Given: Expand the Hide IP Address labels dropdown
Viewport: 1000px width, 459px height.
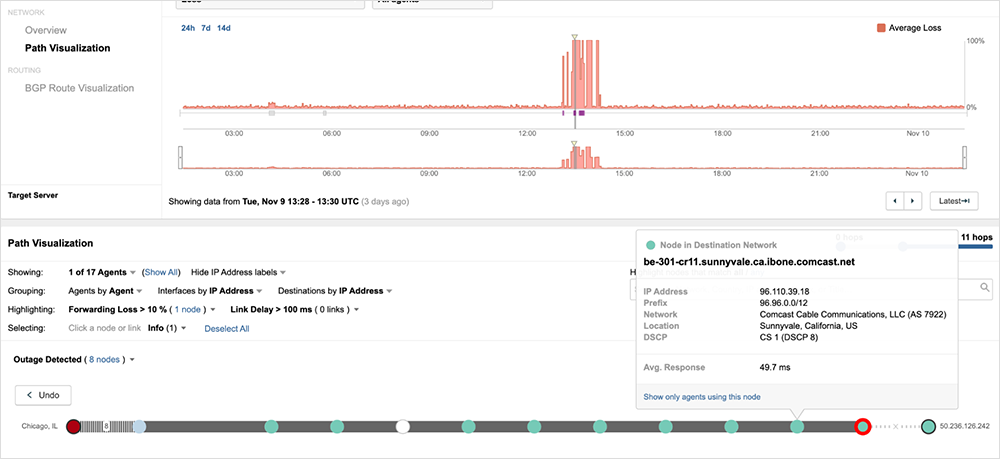Looking at the screenshot, I should (x=238, y=272).
